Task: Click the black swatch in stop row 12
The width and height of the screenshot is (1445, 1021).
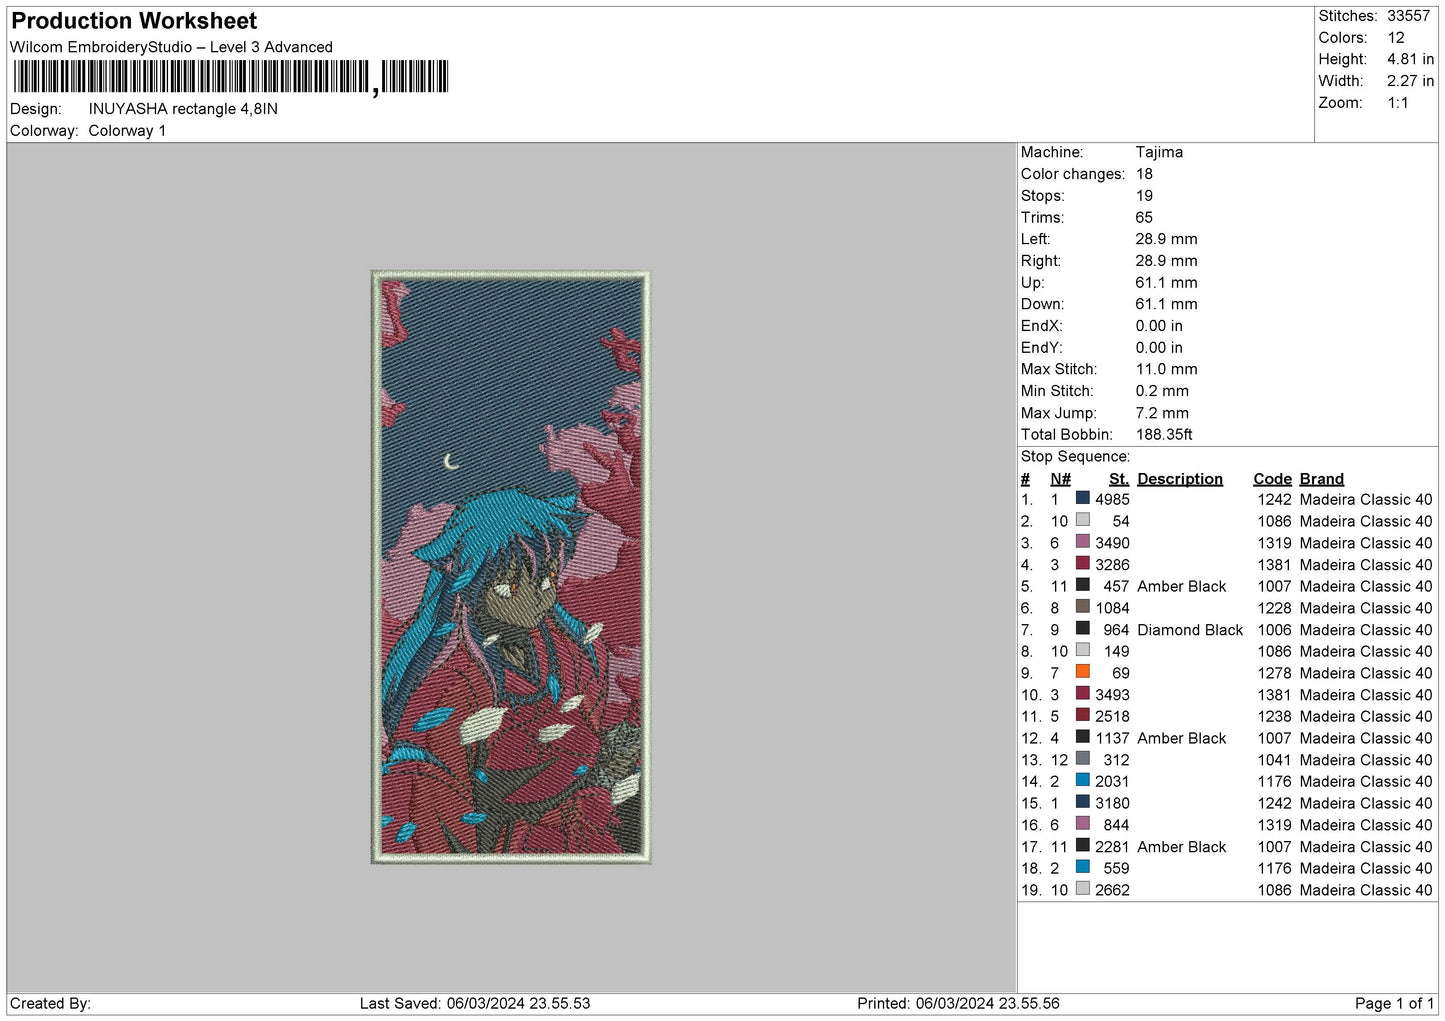Action: pyautogui.click(x=1082, y=737)
